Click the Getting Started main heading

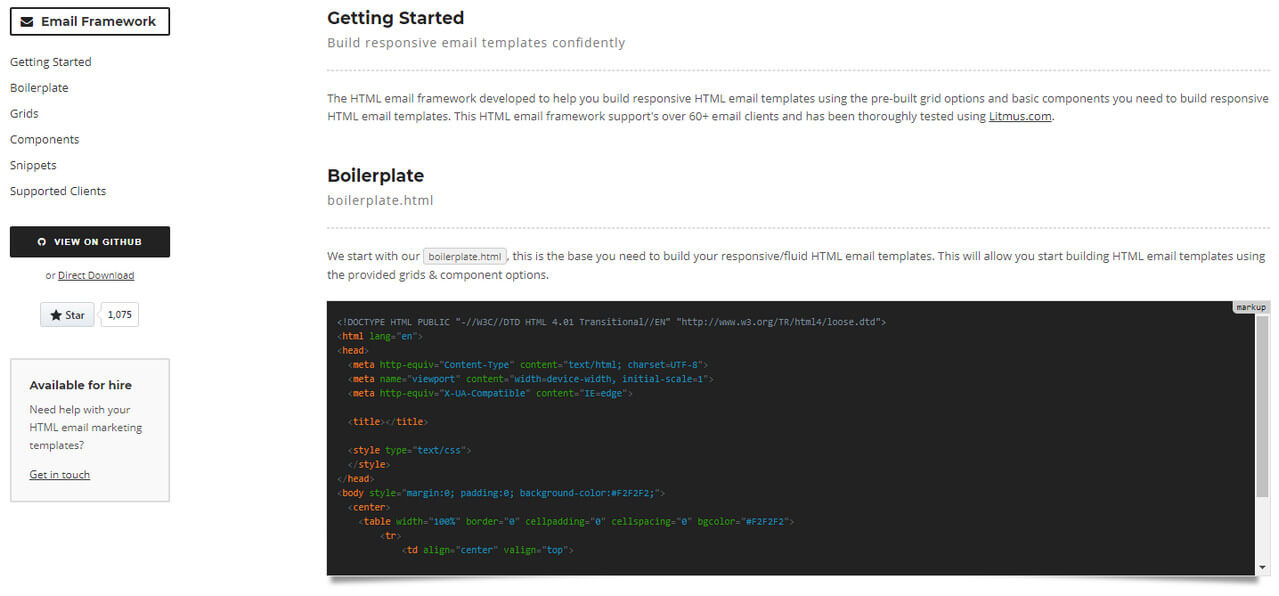[x=396, y=18]
